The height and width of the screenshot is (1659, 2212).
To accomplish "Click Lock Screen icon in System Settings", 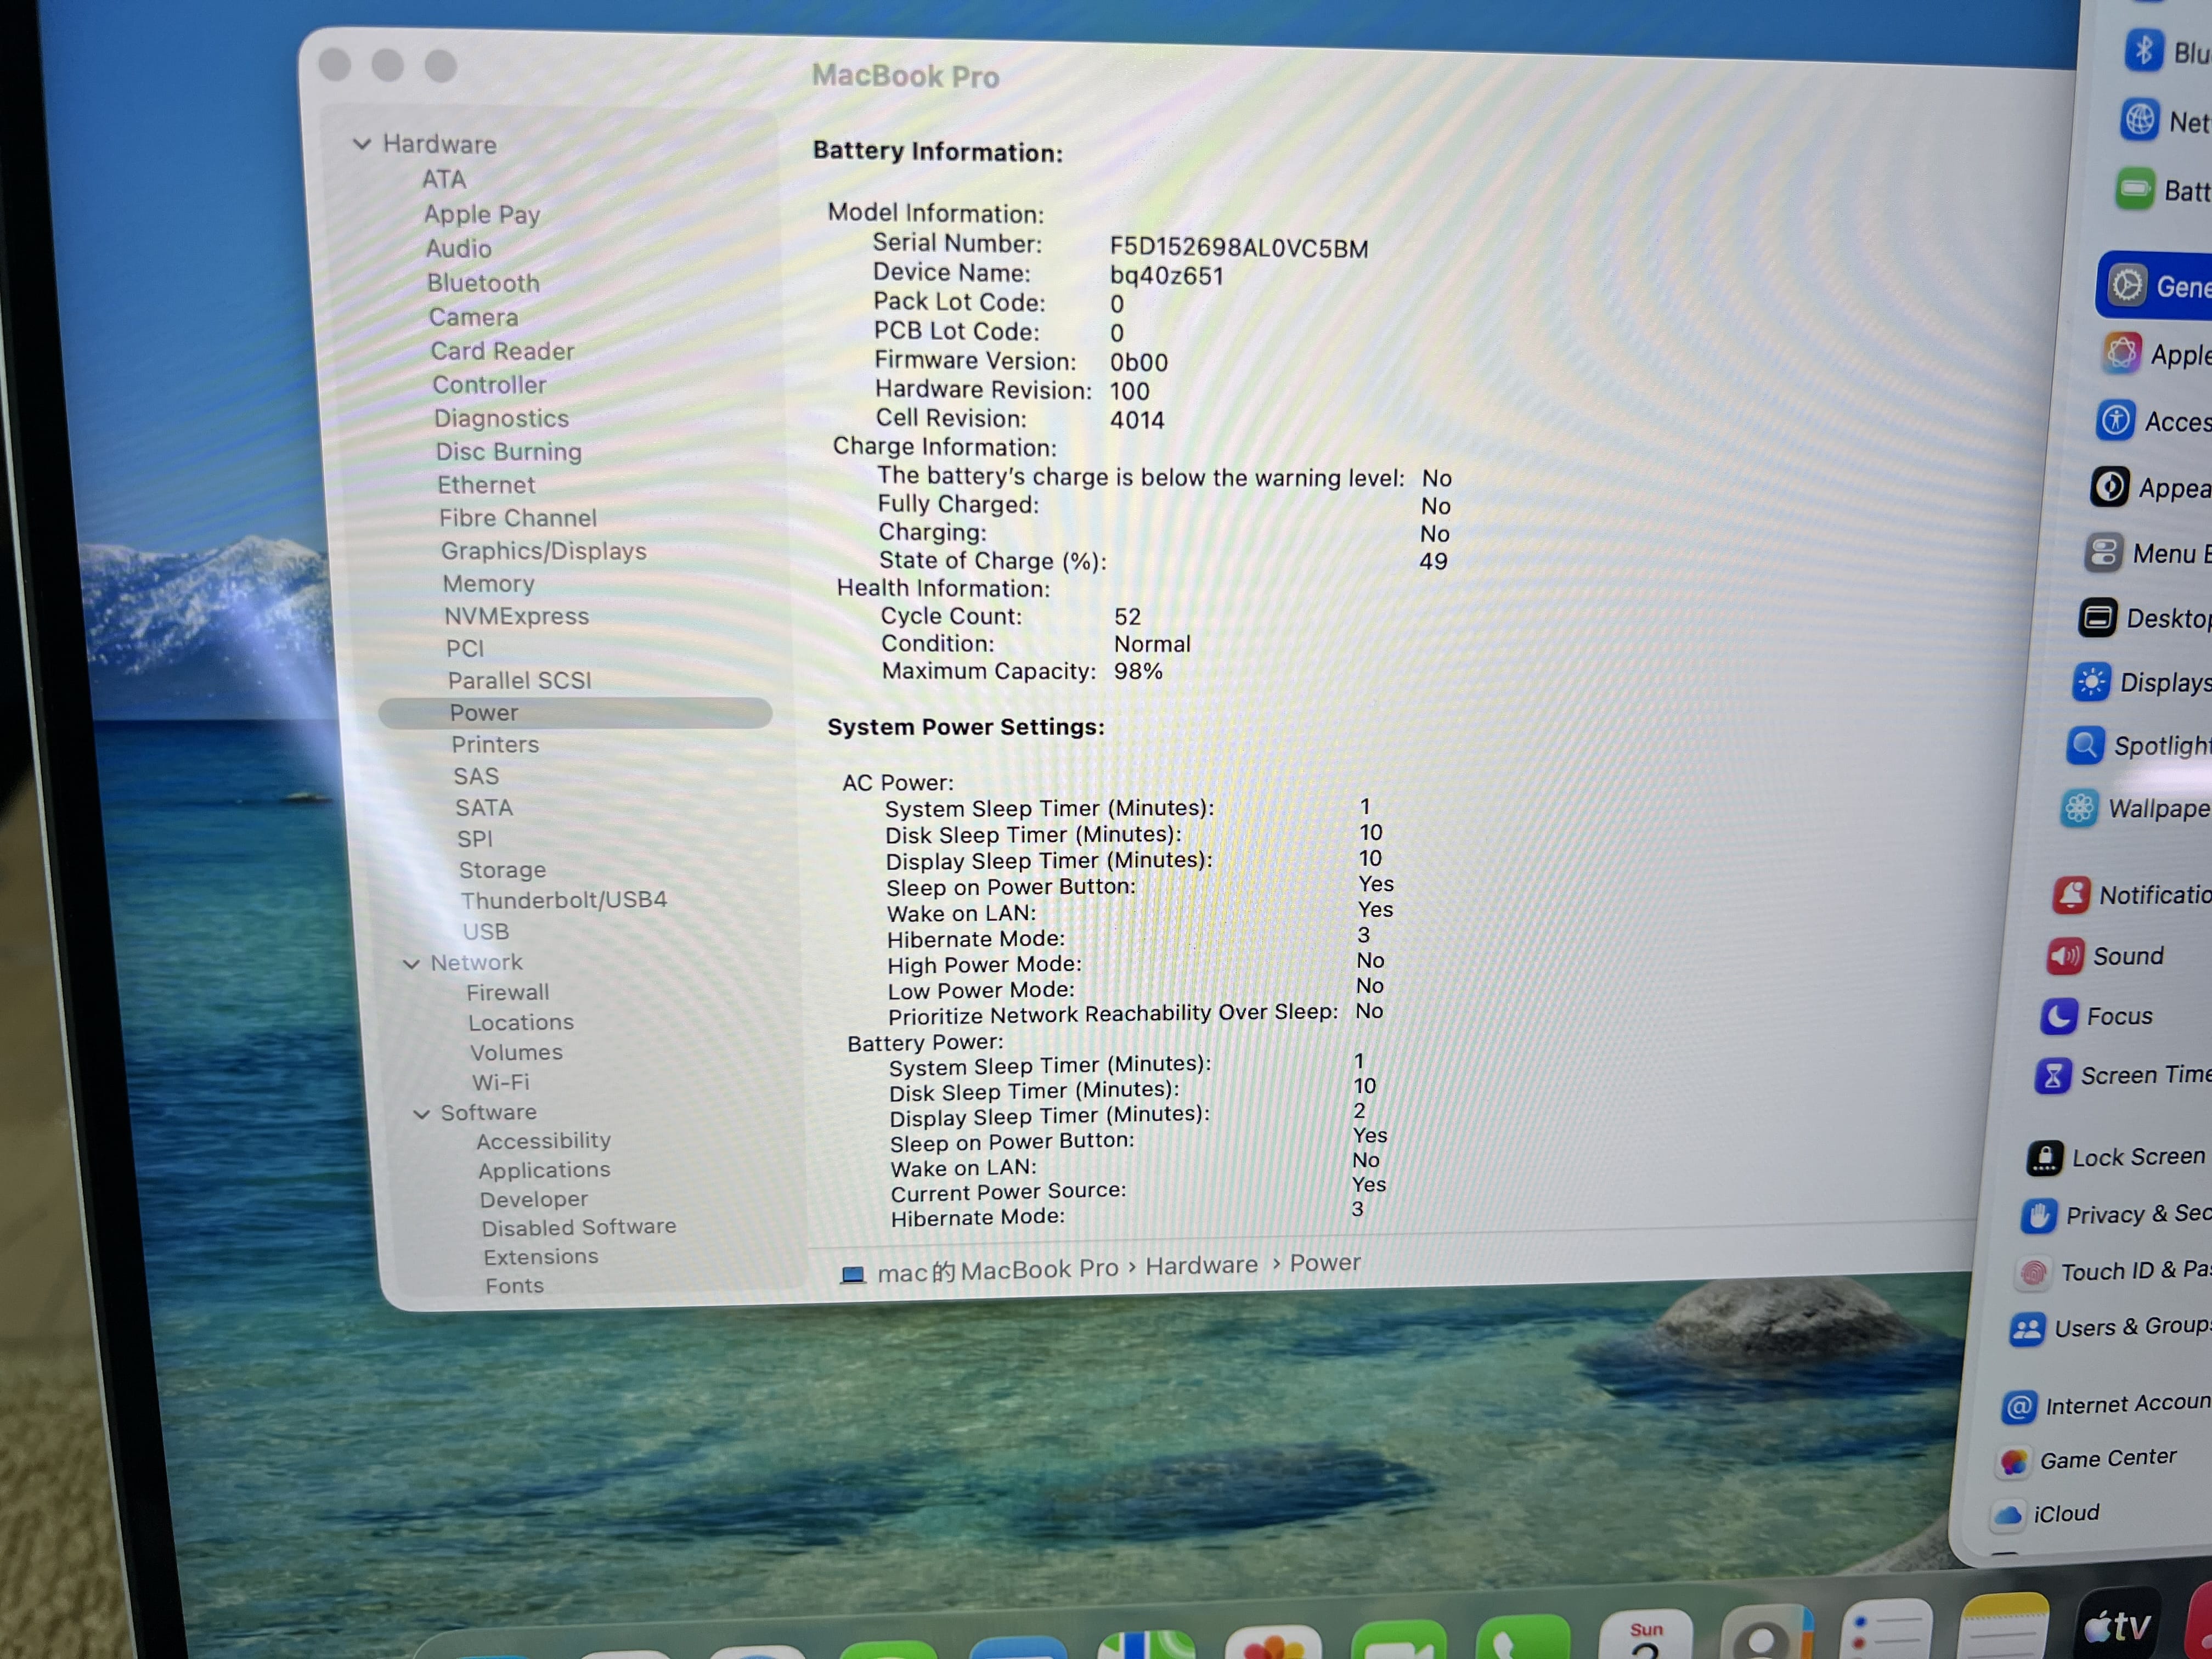I will [2045, 1158].
